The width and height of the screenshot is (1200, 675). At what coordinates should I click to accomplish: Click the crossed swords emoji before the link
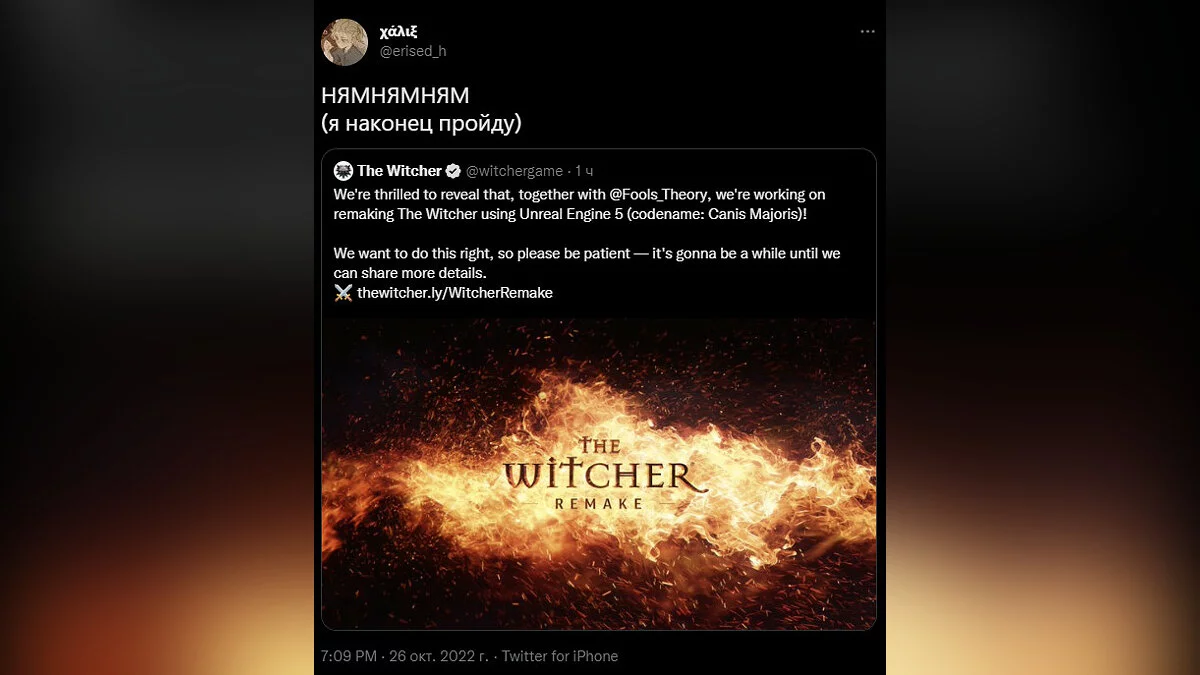tap(343, 293)
